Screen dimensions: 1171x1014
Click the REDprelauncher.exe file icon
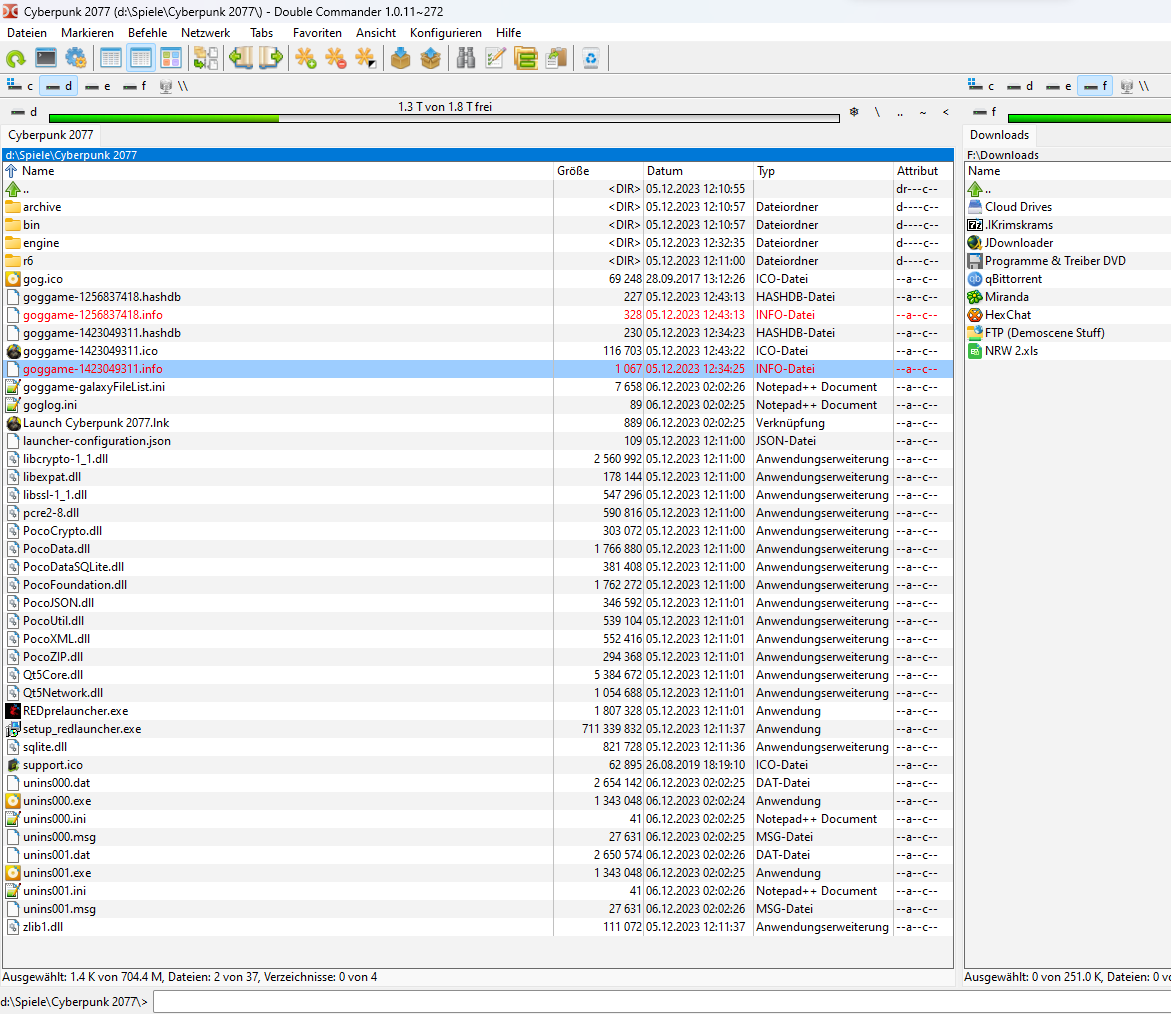tap(13, 712)
